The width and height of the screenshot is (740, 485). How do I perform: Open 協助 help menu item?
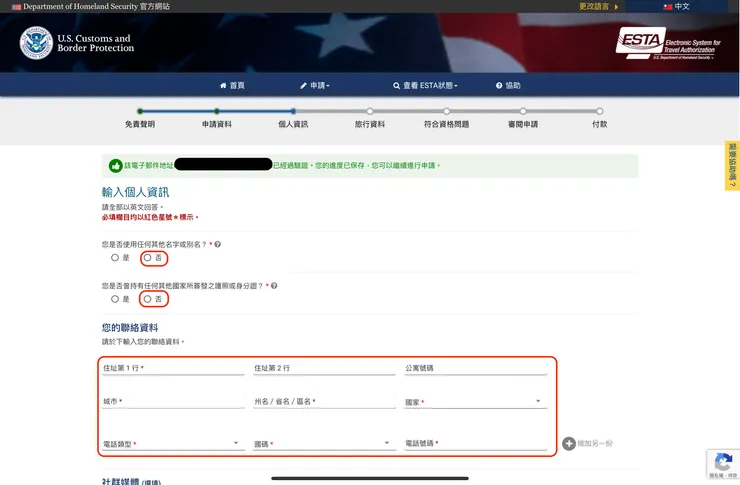point(508,85)
